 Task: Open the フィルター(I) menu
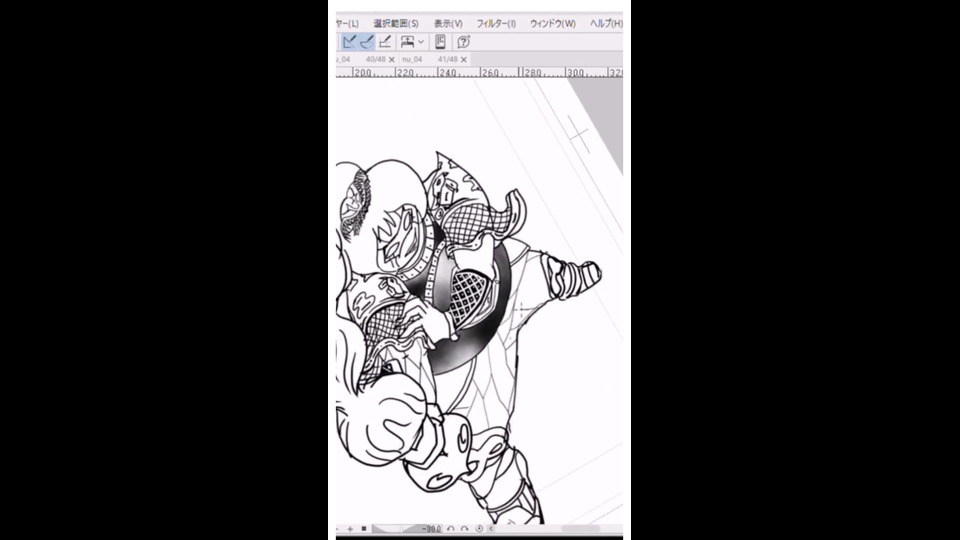[x=497, y=23]
